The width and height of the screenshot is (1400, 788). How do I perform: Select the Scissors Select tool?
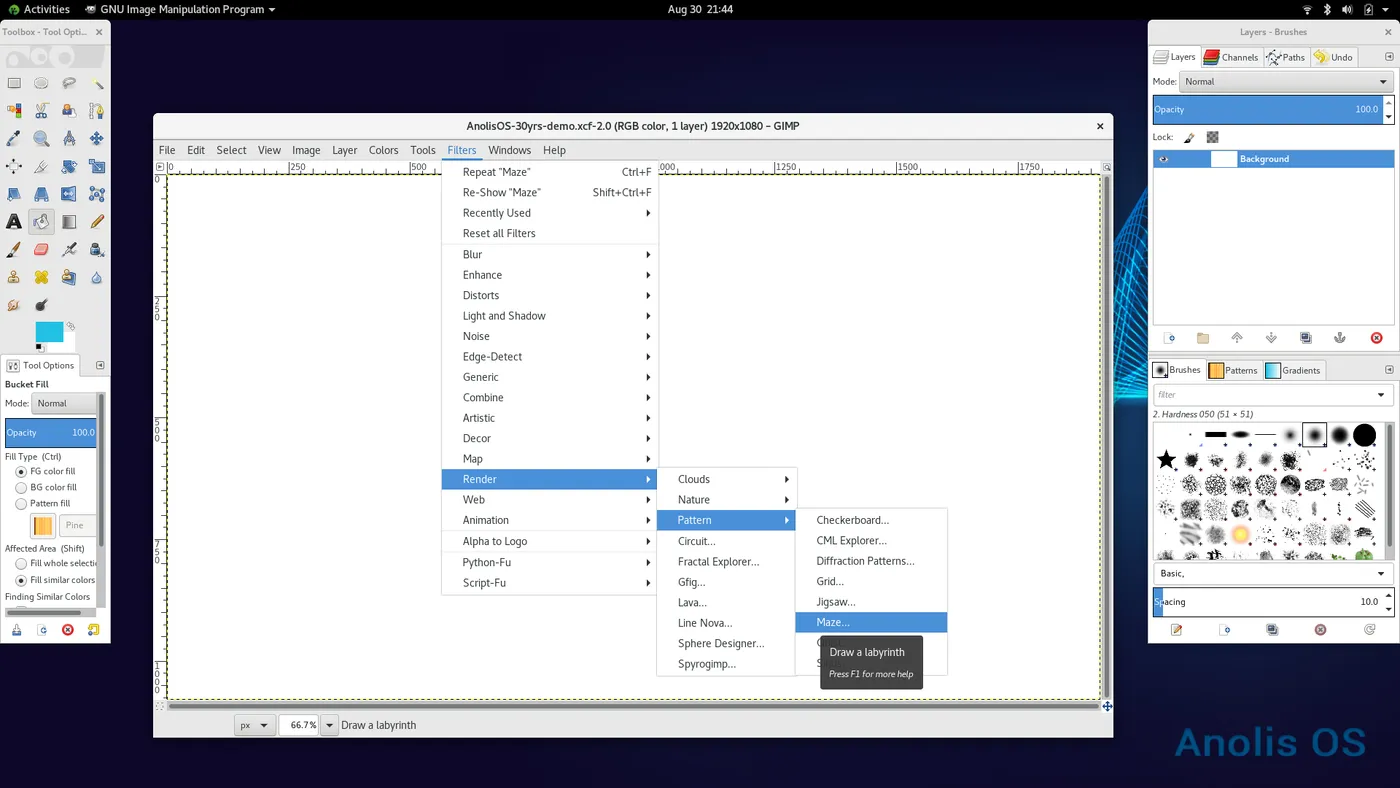click(41, 111)
